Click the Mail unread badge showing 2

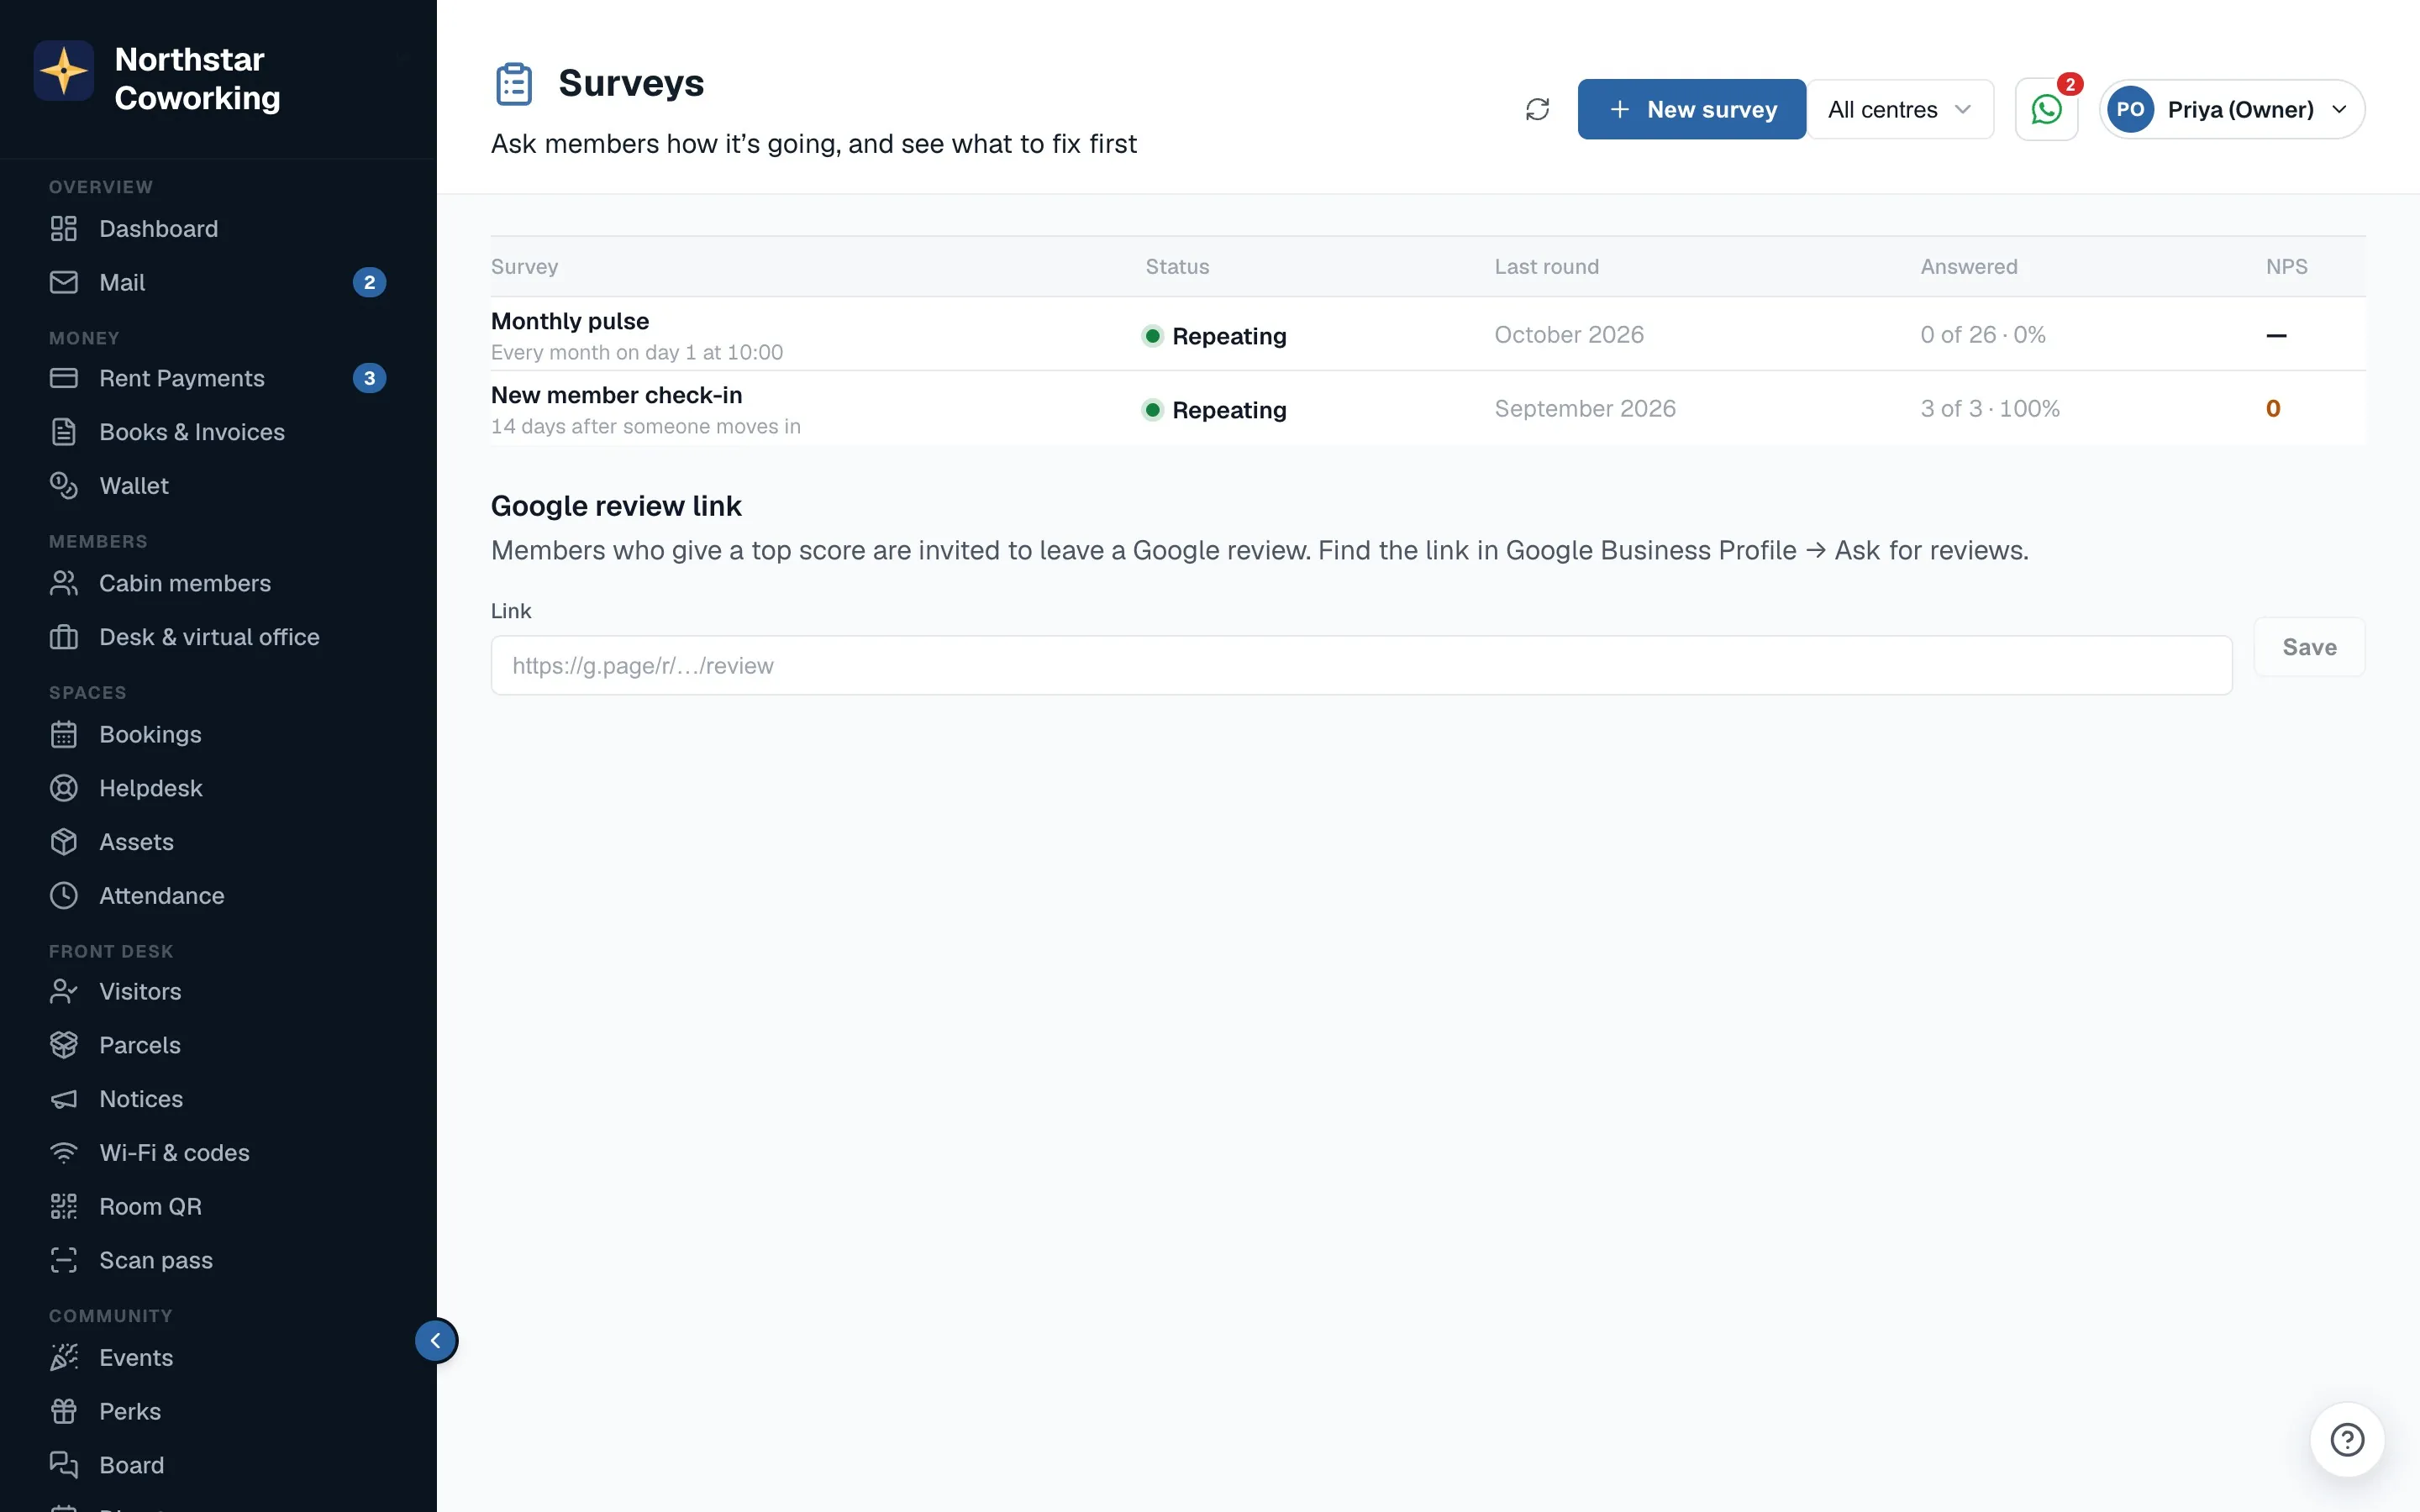tap(369, 283)
